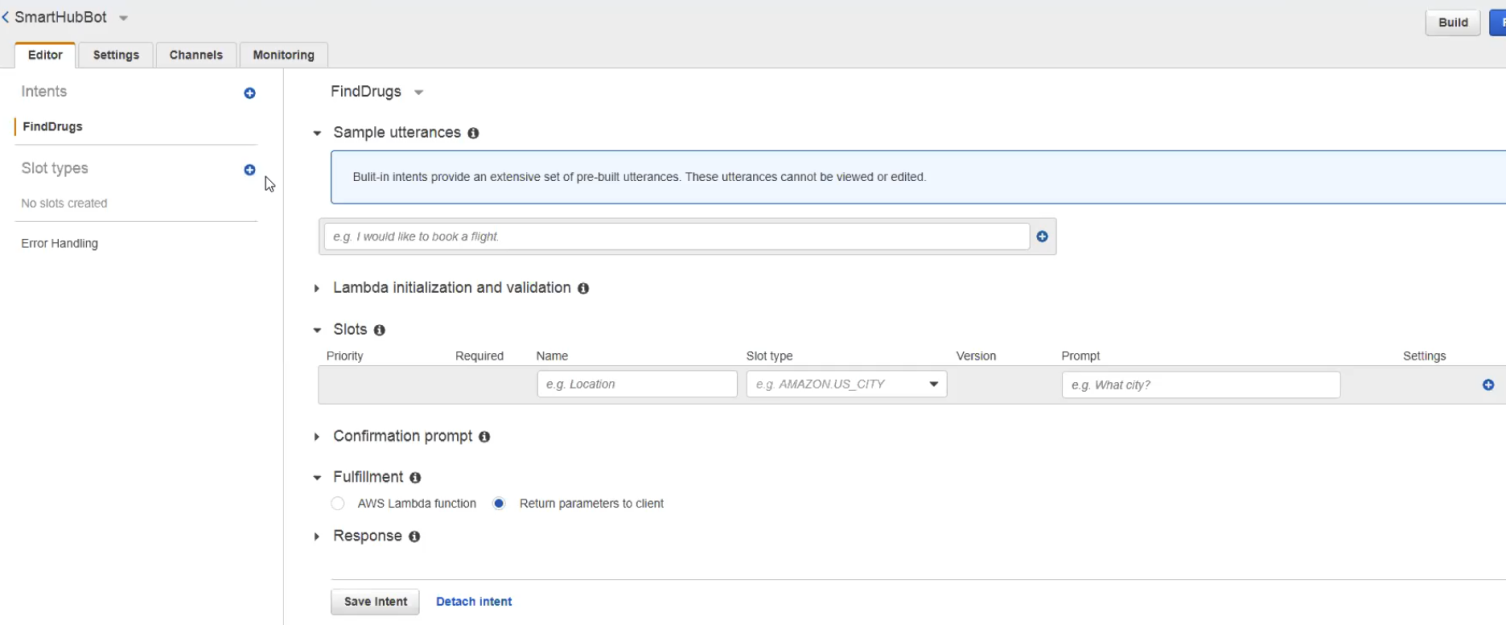Click the slot Prompt input field
This screenshot has width=1506, height=625.
(x=1200, y=385)
